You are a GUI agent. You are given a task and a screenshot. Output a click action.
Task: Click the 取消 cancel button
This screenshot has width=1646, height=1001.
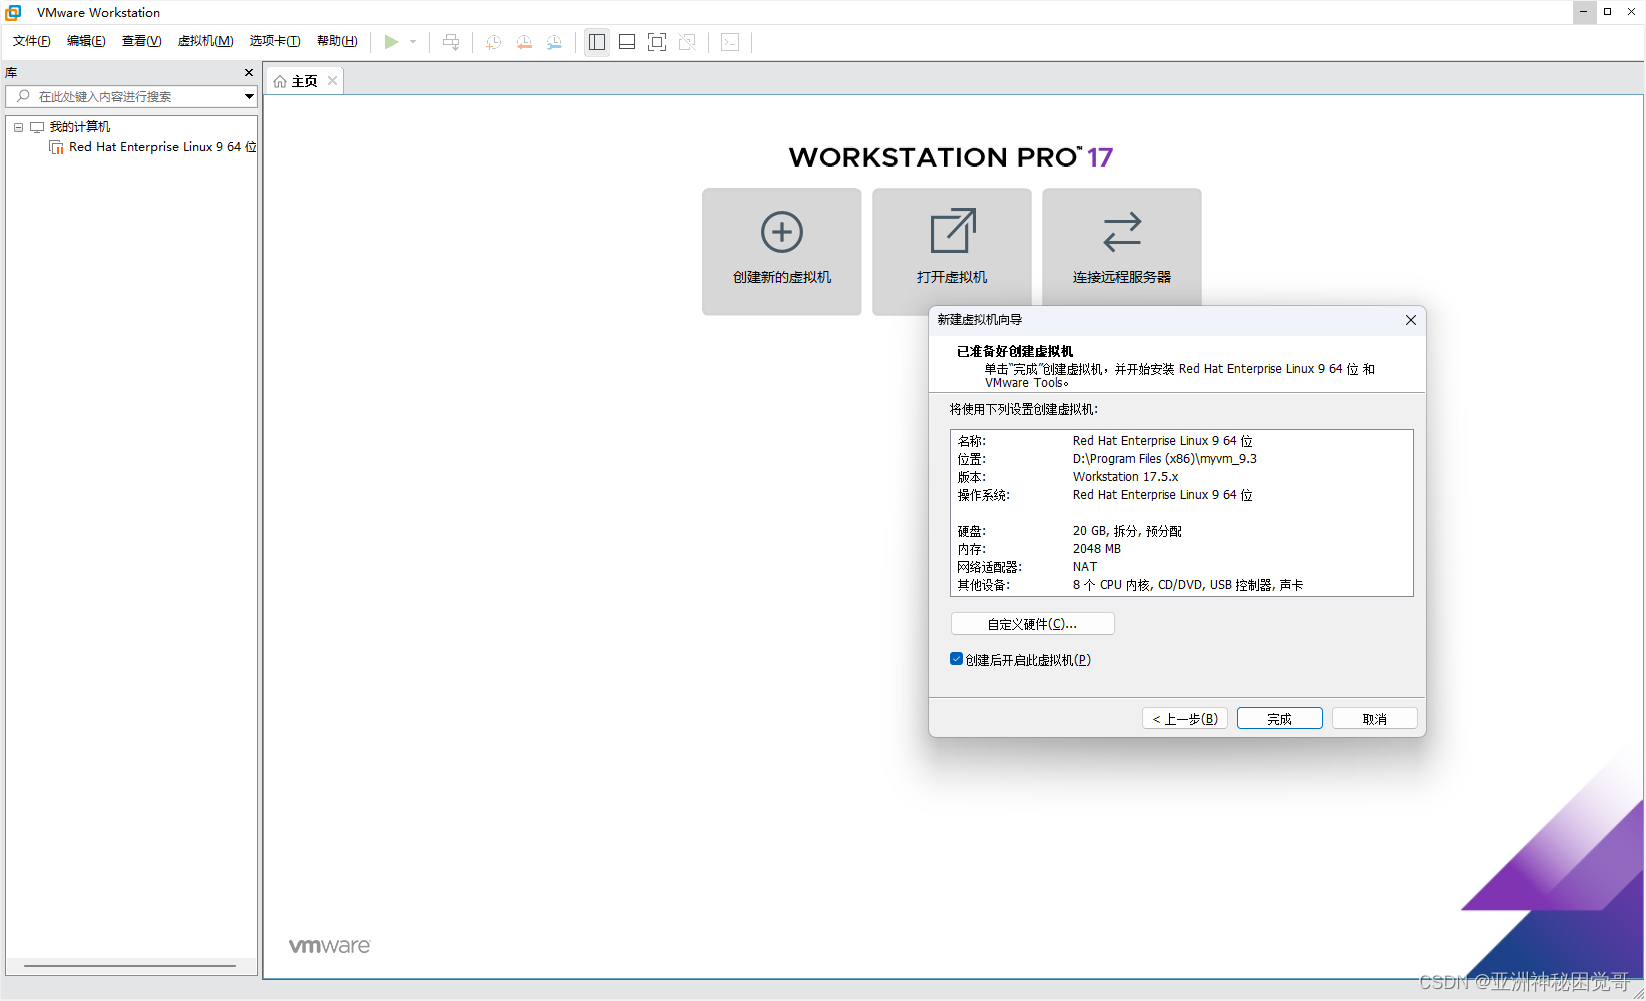[1375, 719]
